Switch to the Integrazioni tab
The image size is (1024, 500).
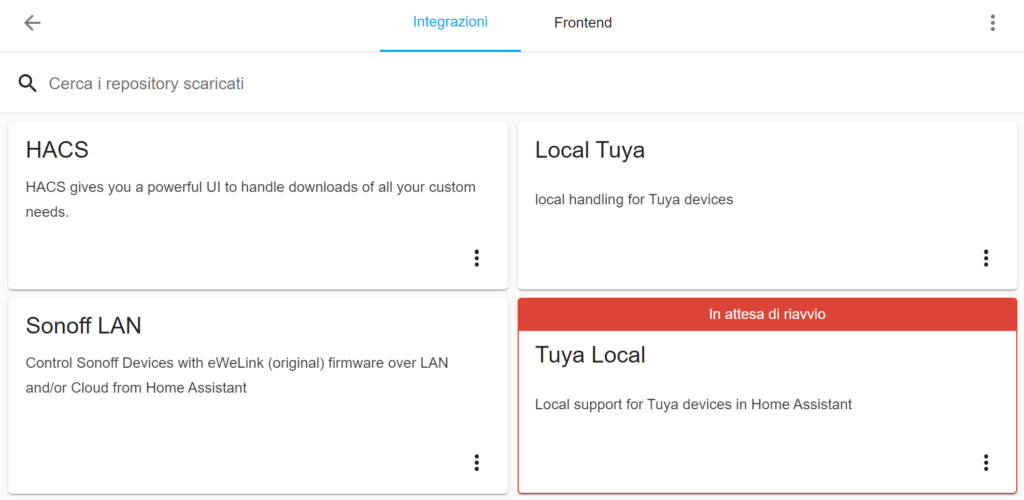(x=450, y=23)
